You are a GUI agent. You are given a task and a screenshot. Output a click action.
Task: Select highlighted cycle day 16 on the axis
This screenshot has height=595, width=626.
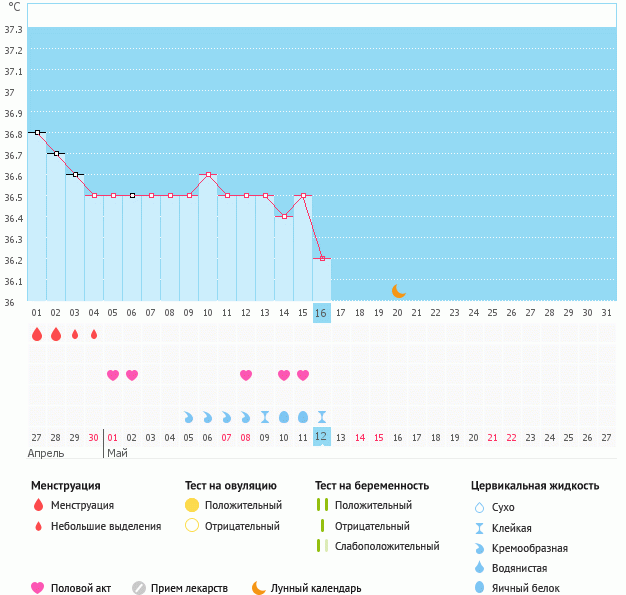321,313
